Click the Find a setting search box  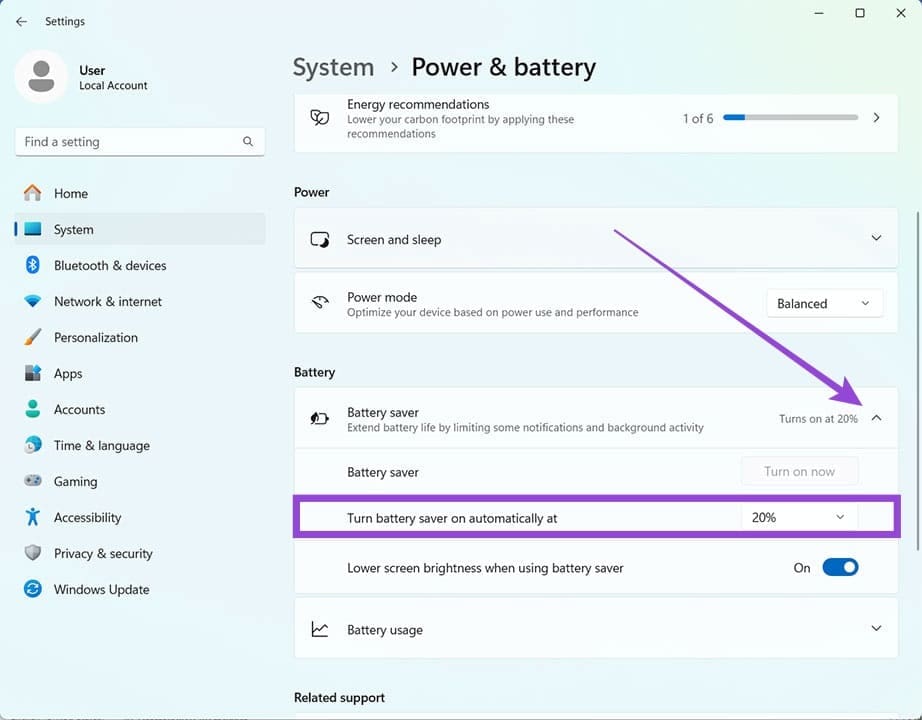pos(139,141)
